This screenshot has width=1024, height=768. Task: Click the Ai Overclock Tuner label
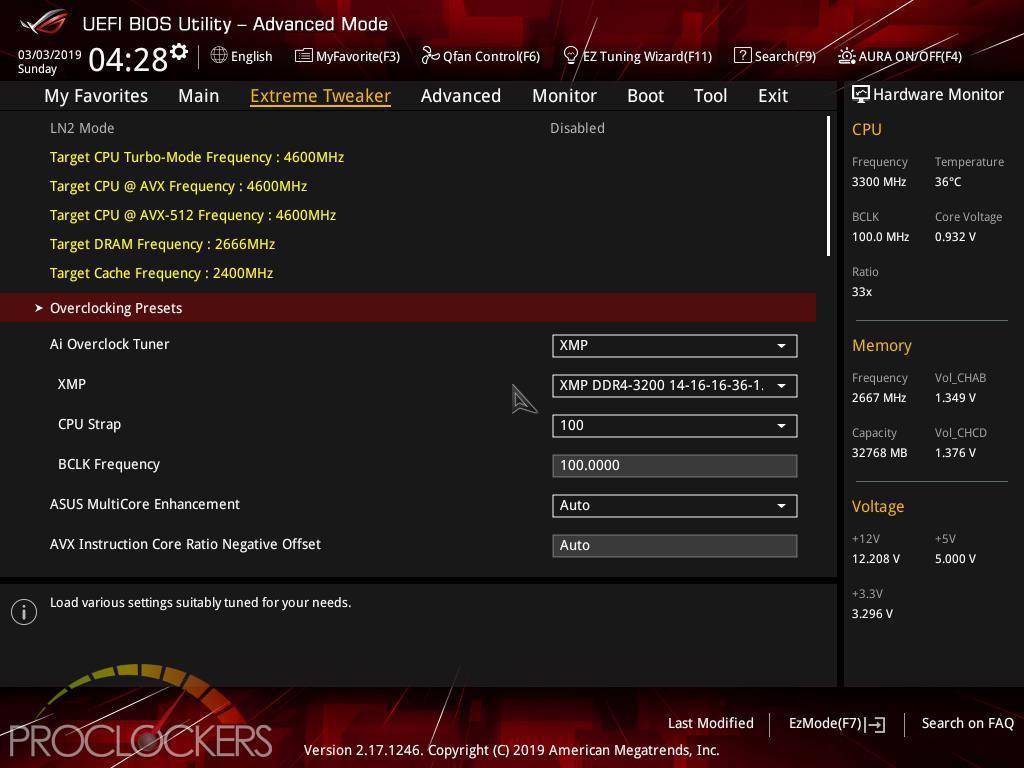click(x=110, y=344)
